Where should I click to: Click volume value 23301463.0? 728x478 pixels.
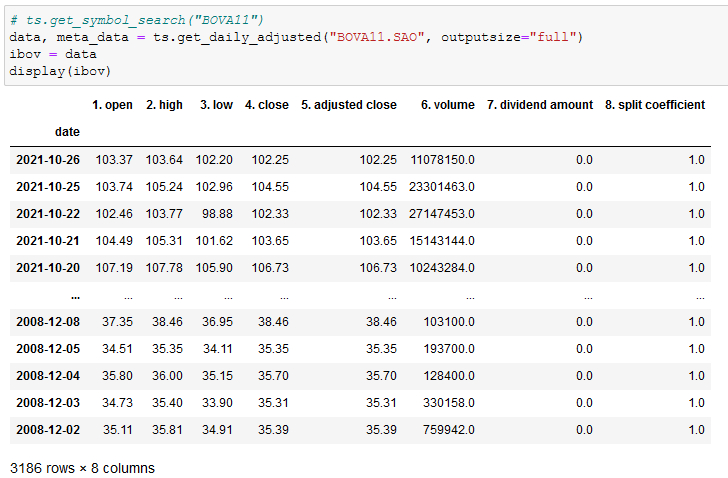pos(442,187)
